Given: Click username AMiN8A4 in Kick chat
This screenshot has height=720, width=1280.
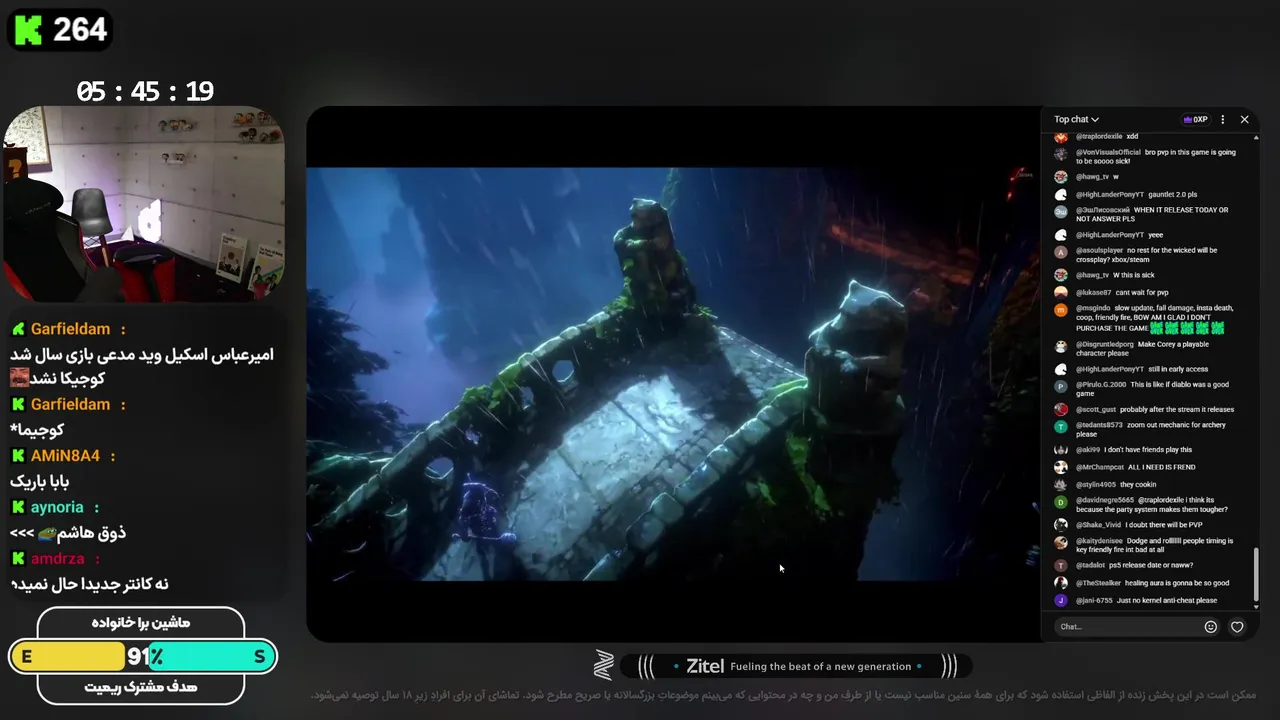Looking at the screenshot, I should point(65,456).
